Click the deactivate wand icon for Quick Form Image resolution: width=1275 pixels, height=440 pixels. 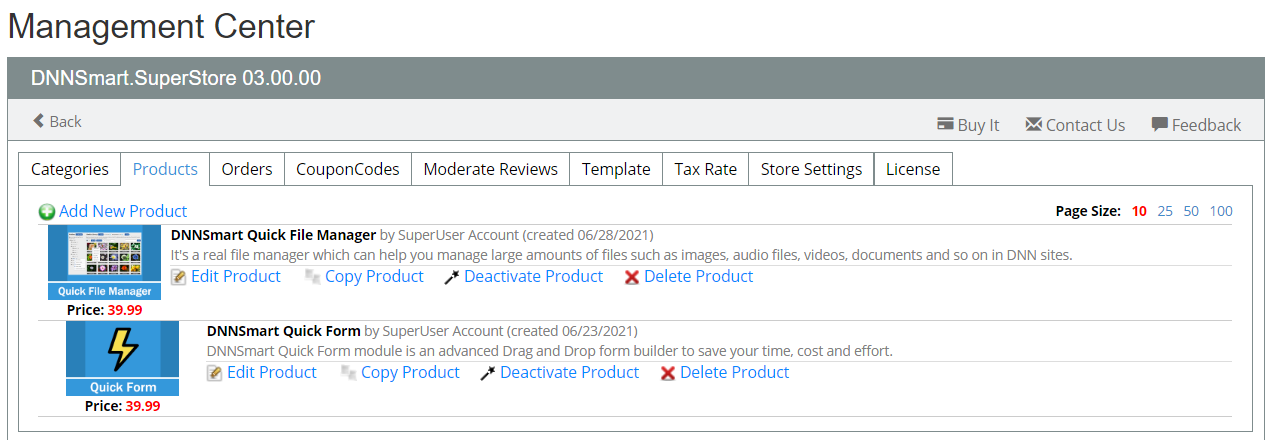click(x=488, y=373)
